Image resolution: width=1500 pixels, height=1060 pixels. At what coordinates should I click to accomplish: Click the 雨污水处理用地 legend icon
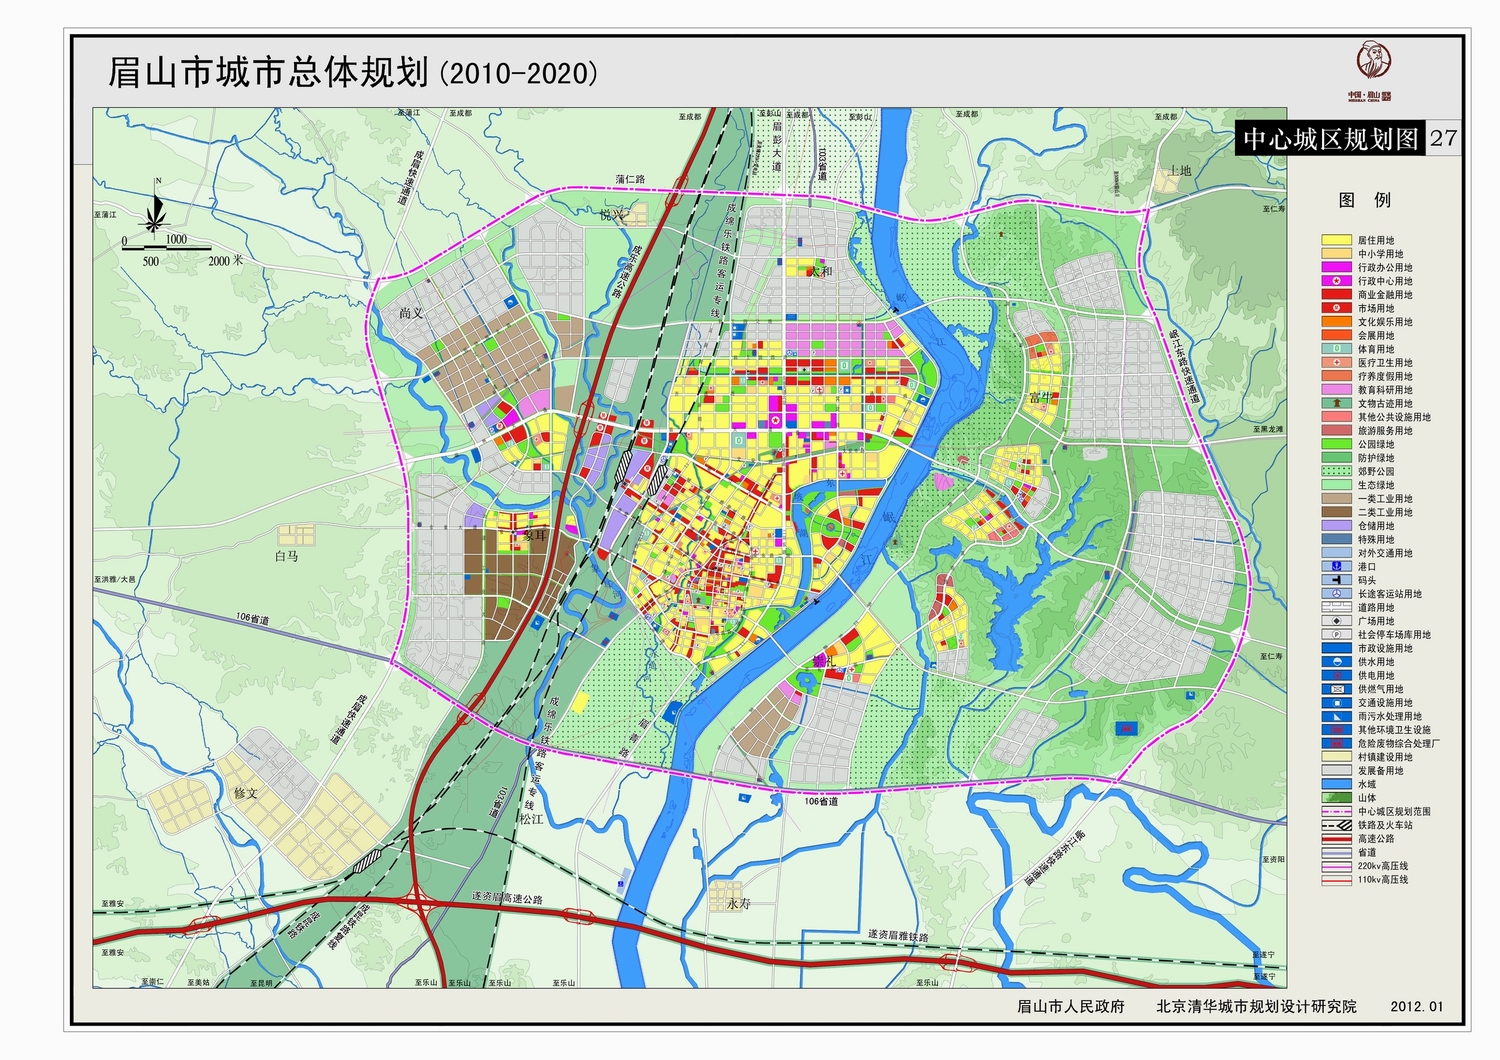pos(1336,716)
